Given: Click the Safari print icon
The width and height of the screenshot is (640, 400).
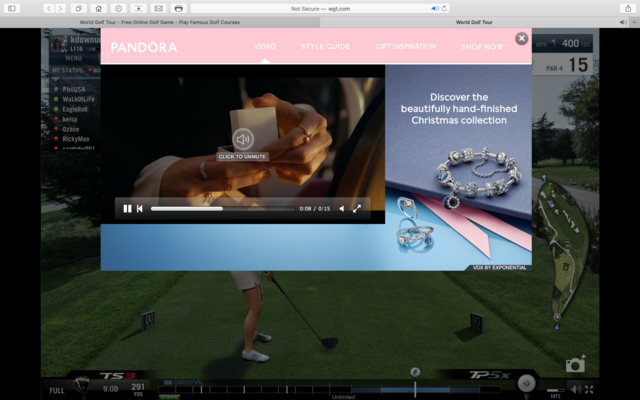Looking at the screenshot, I should click(x=178, y=8).
